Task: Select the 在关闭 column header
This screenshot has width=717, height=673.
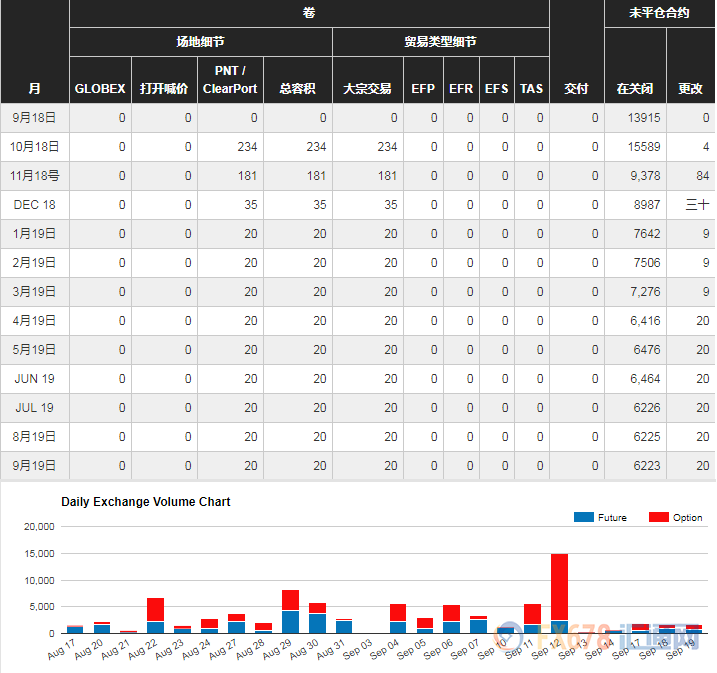Action: coord(634,88)
